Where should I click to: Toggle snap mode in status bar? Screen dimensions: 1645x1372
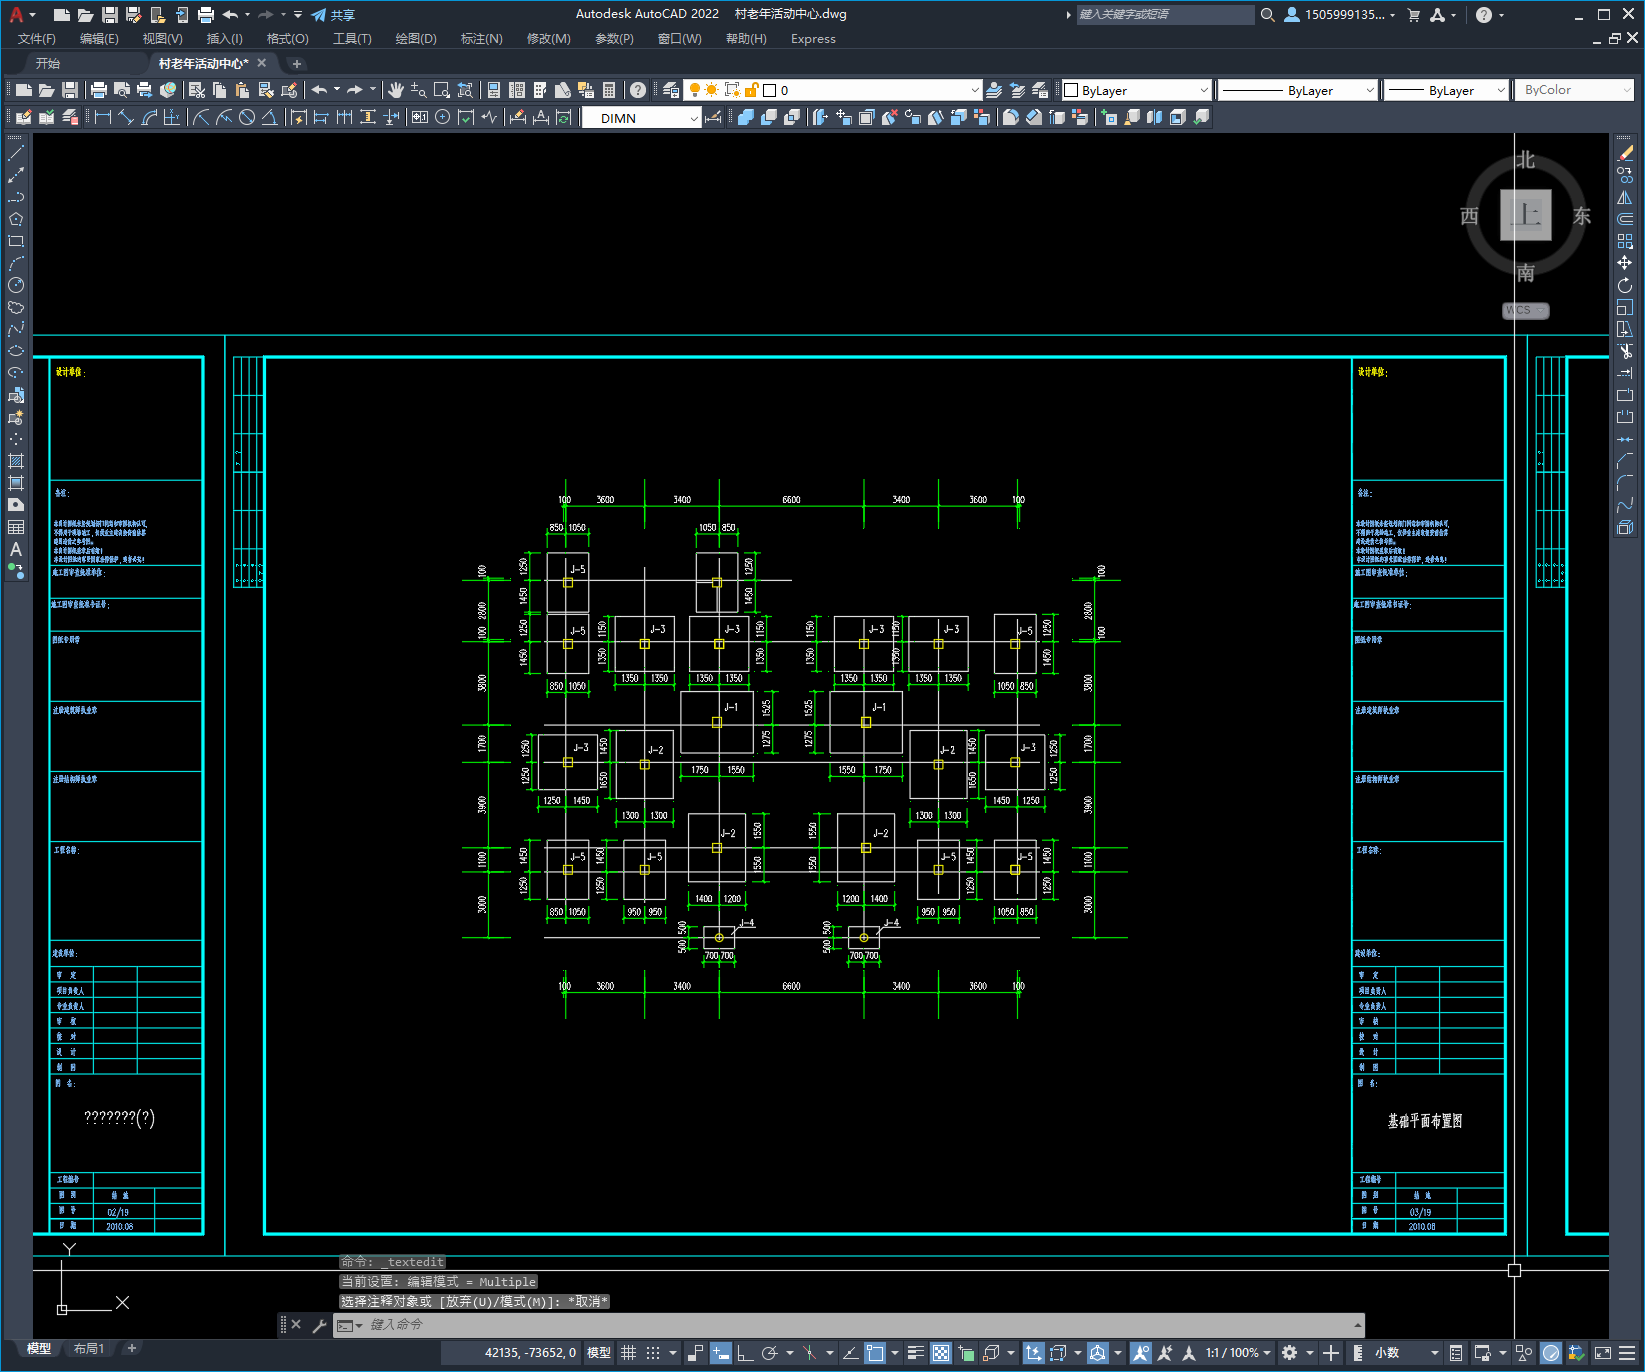point(653,1353)
